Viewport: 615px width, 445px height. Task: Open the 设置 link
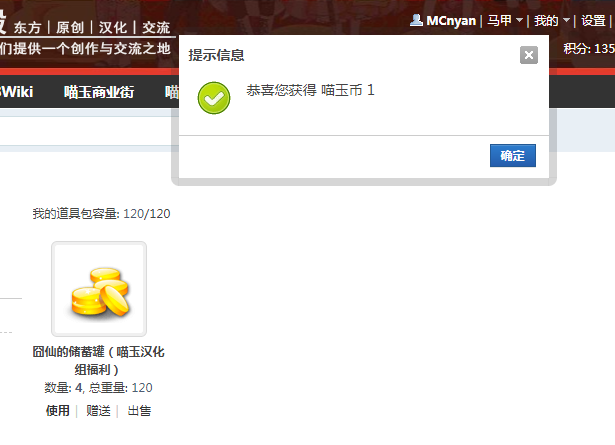pos(593,20)
